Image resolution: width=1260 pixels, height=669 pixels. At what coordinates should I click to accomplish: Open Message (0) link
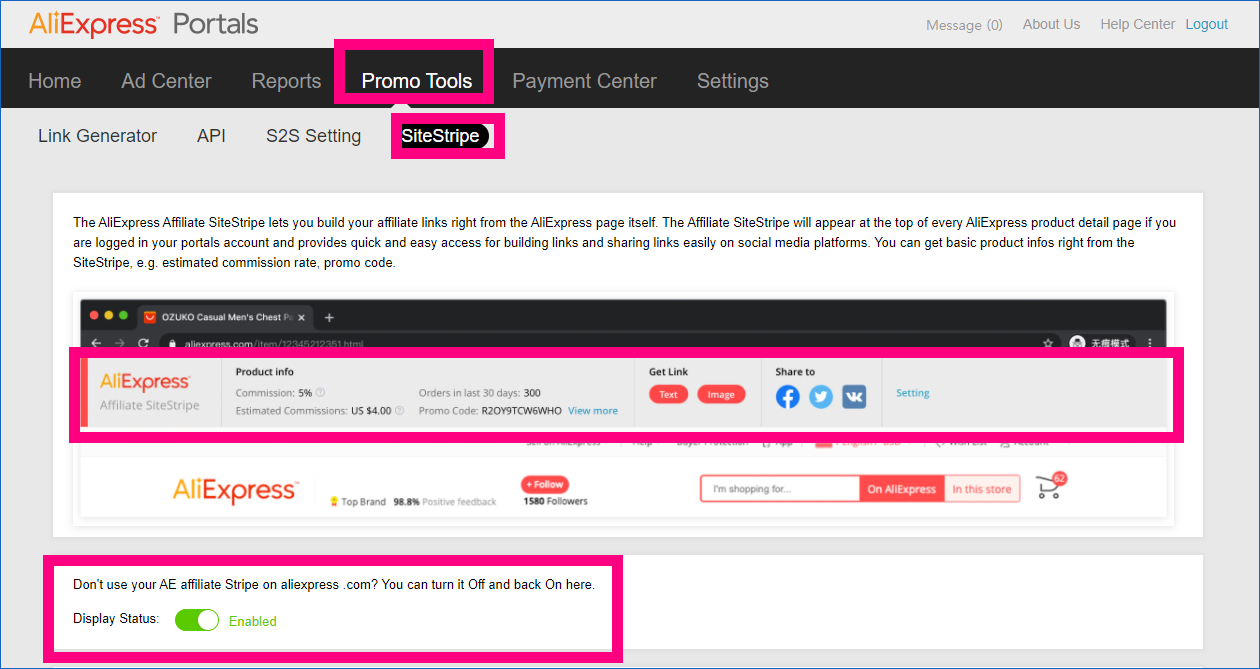coord(964,25)
